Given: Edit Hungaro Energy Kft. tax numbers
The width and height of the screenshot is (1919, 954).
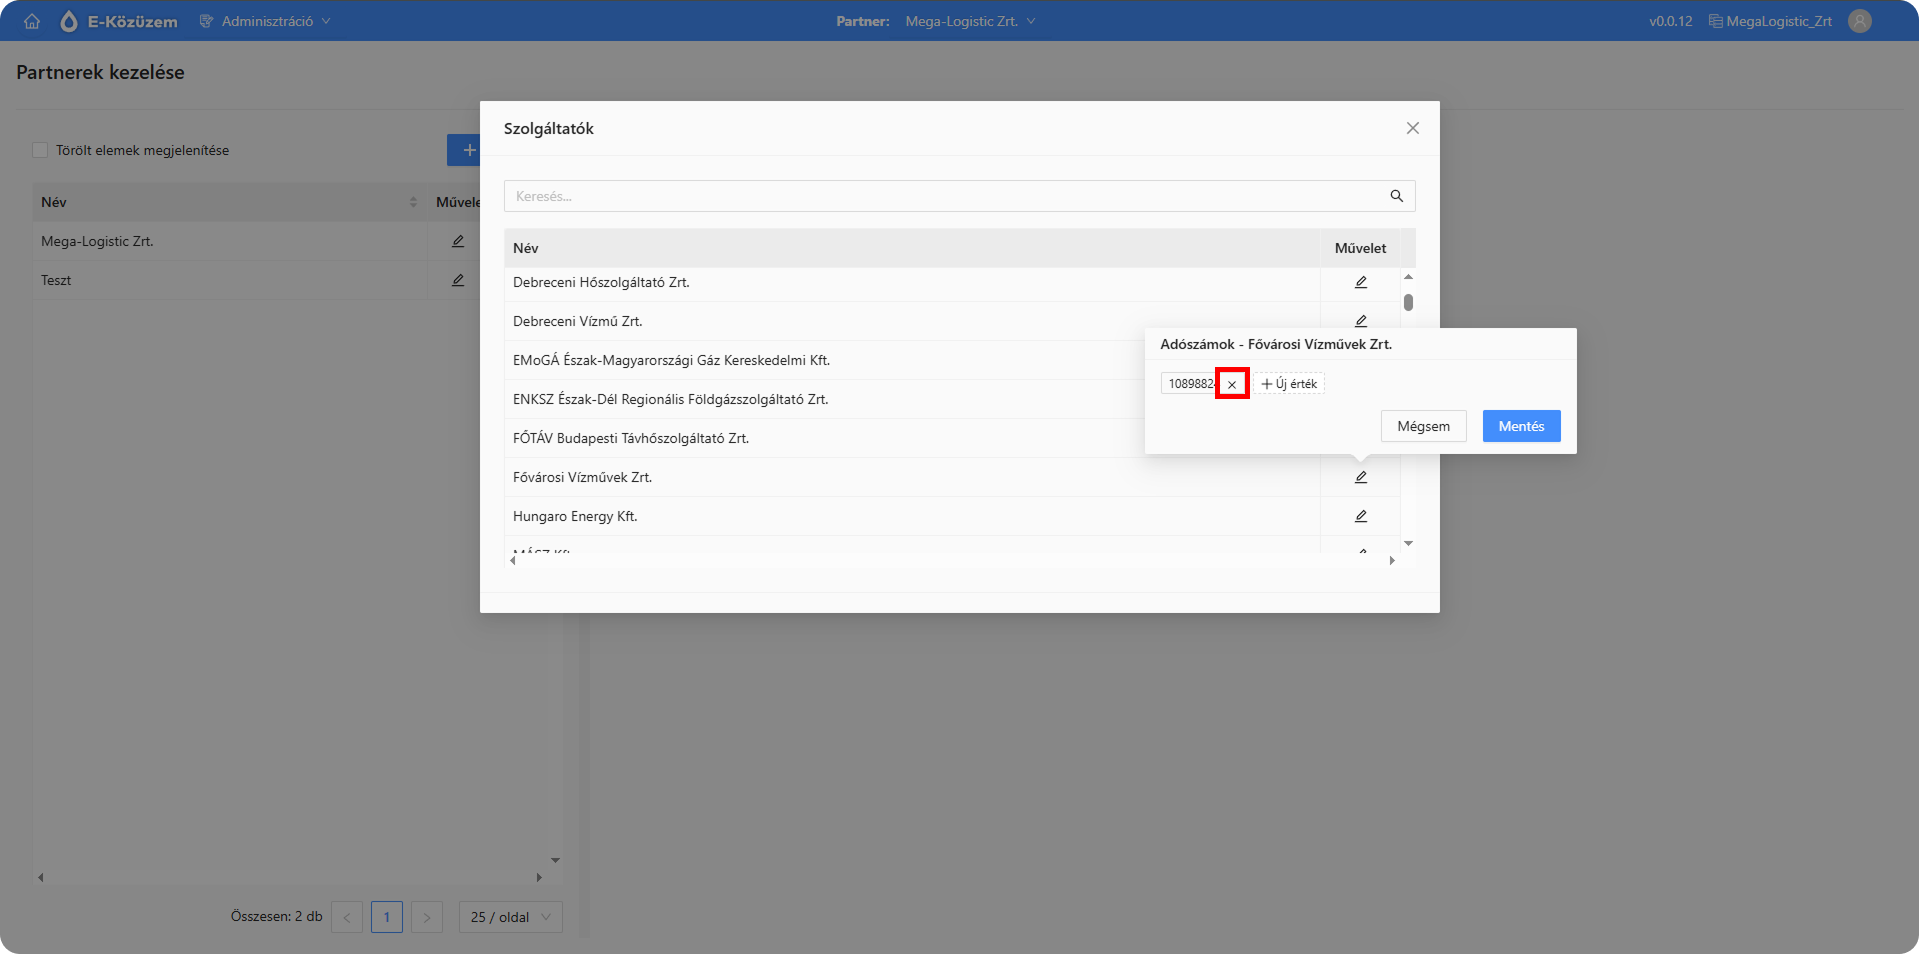Looking at the screenshot, I should 1361,516.
